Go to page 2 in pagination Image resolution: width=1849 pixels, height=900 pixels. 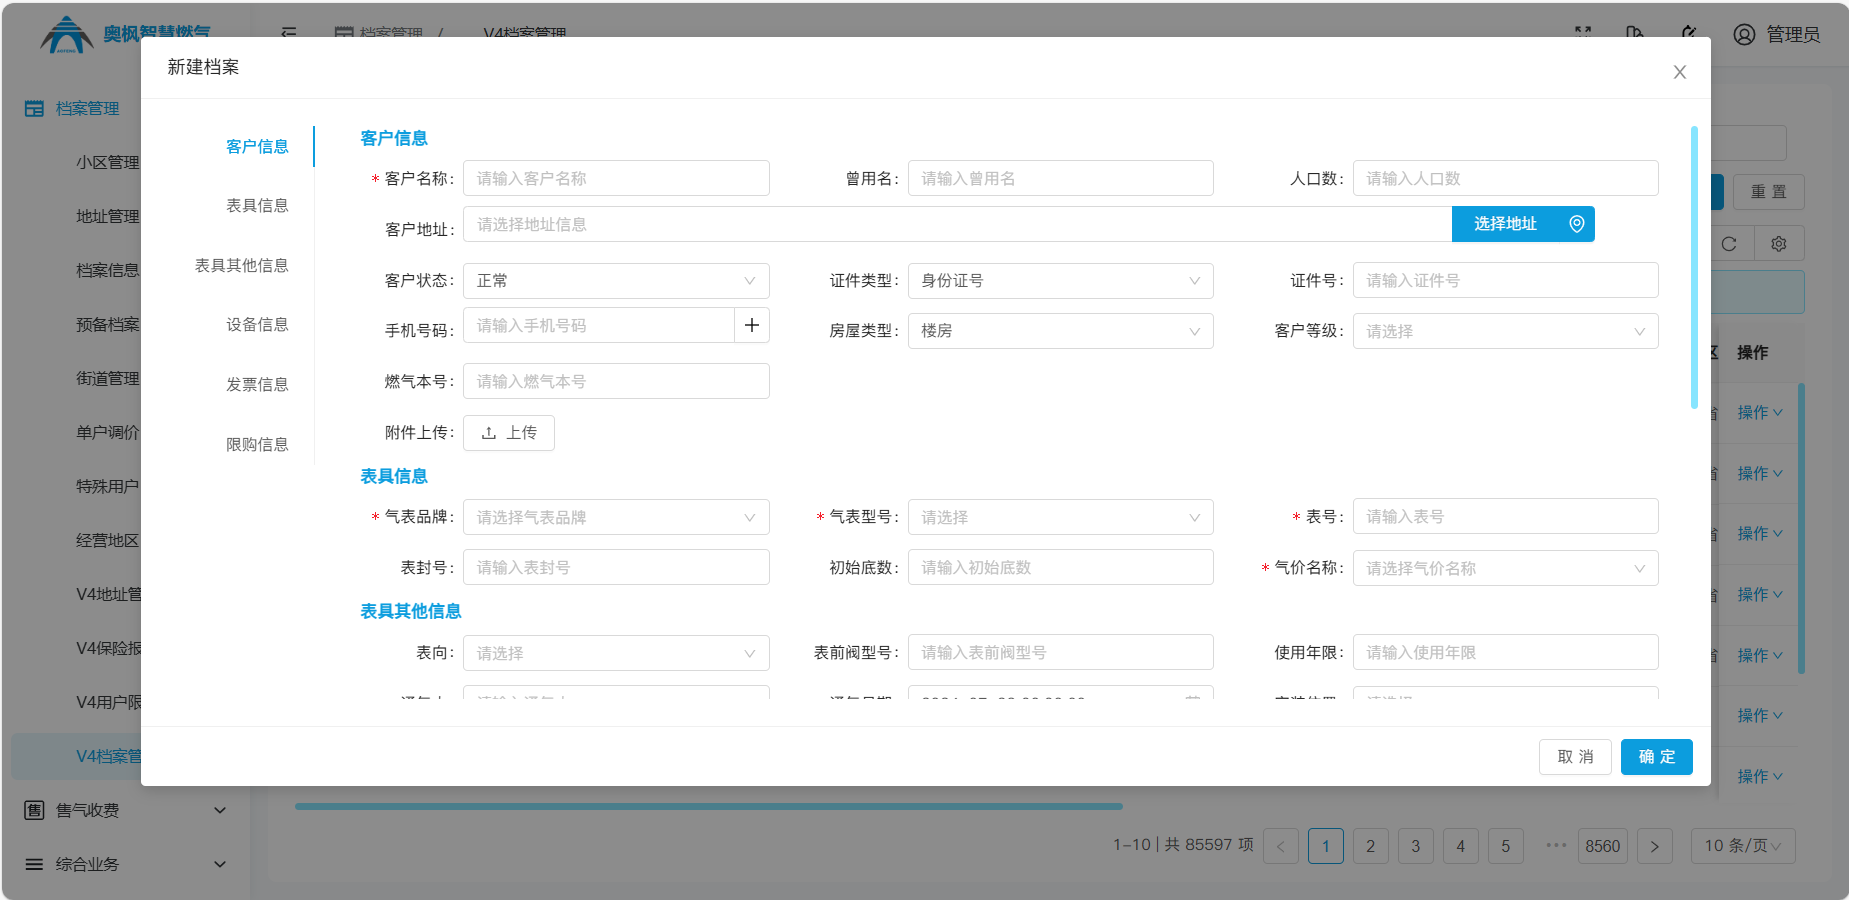pyautogui.click(x=1371, y=846)
